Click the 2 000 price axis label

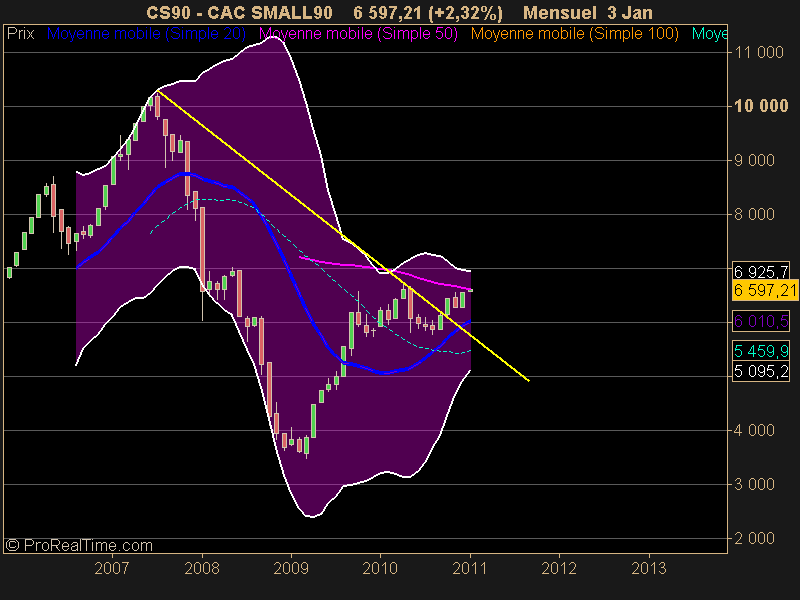754,538
